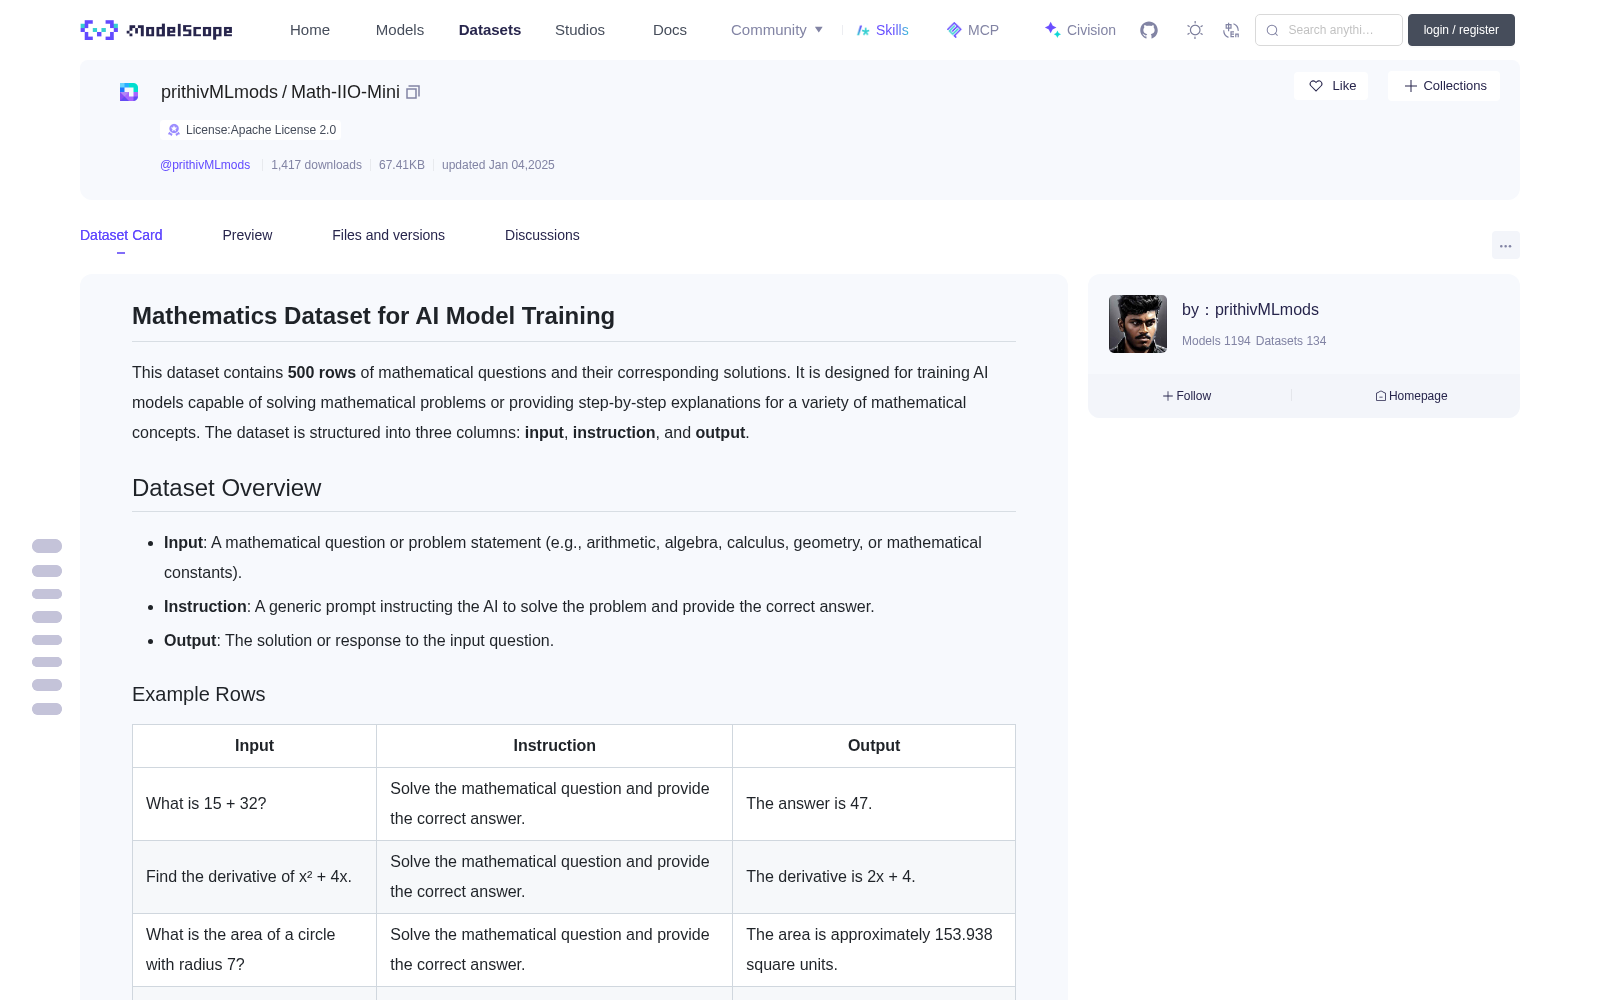Click the heart icon on Like
Image resolution: width=1600 pixels, height=1000 pixels.
coord(1316,86)
